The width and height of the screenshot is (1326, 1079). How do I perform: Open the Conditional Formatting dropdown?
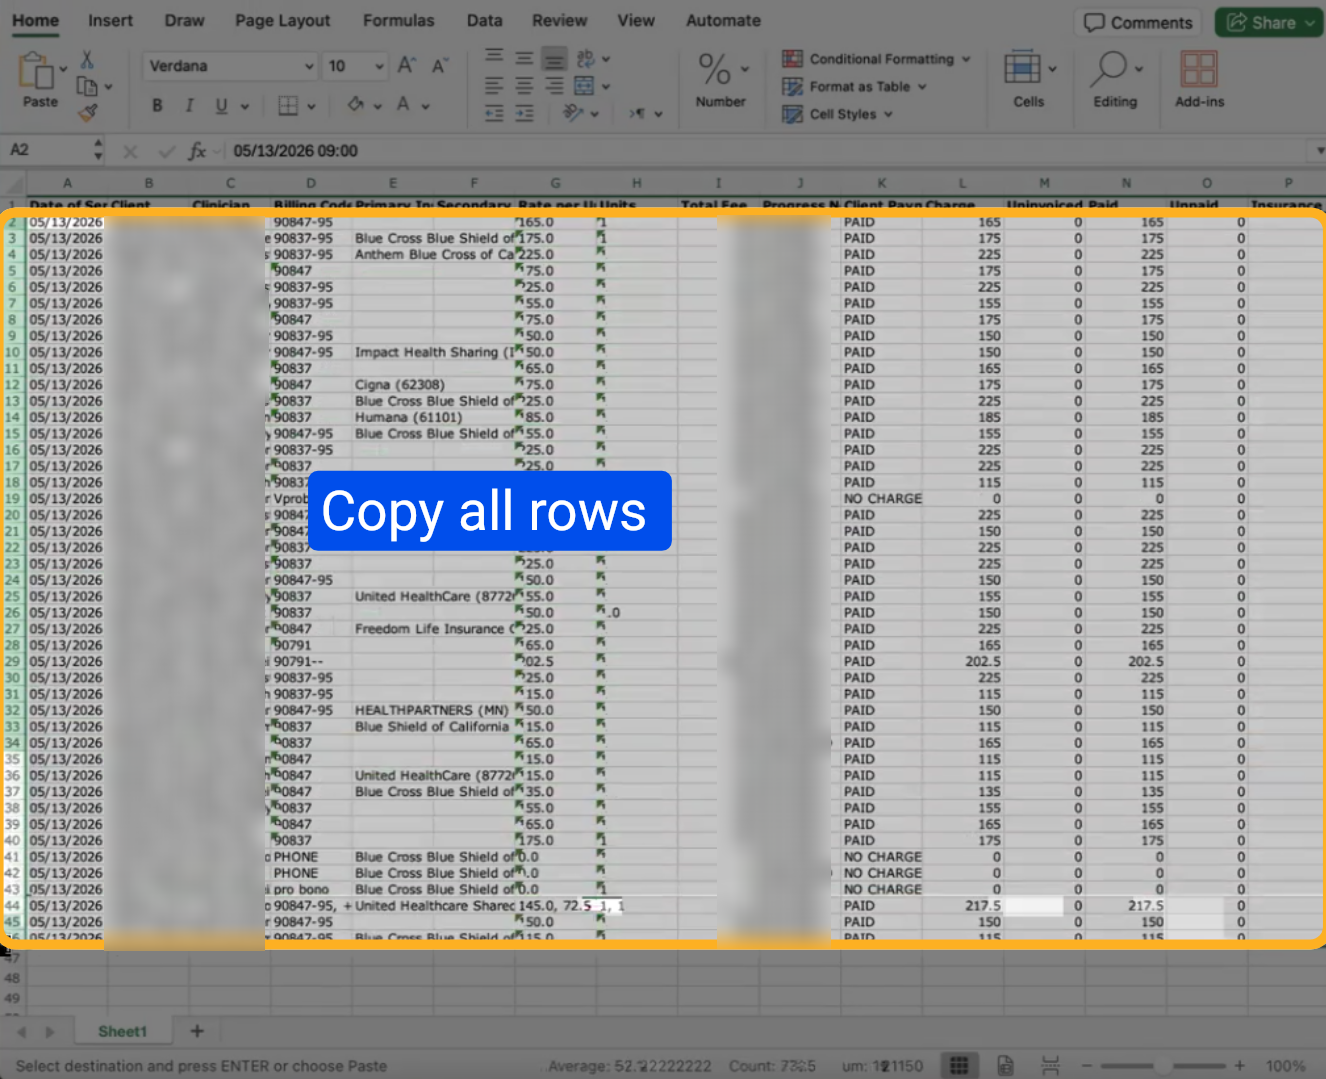pyautogui.click(x=876, y=59)
